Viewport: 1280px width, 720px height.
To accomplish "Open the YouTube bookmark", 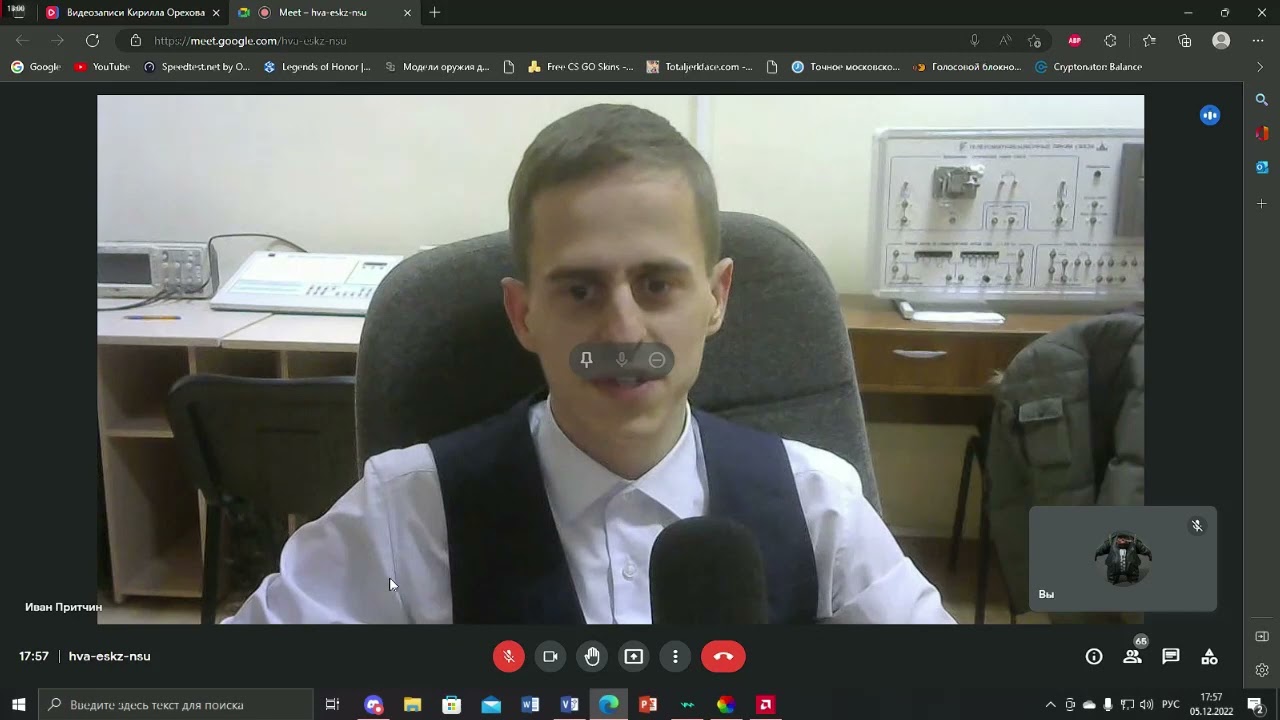I will 102,67.
